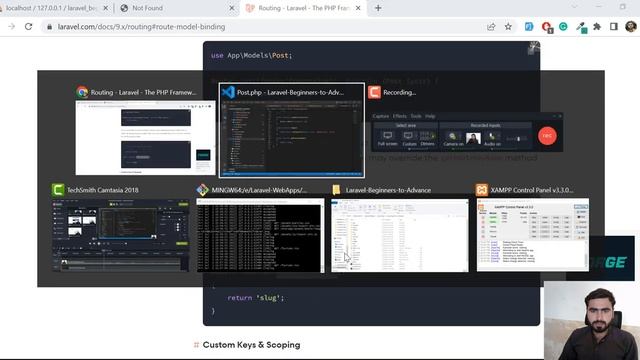Toggle Audio on in recorder

(x=492, y=139)
